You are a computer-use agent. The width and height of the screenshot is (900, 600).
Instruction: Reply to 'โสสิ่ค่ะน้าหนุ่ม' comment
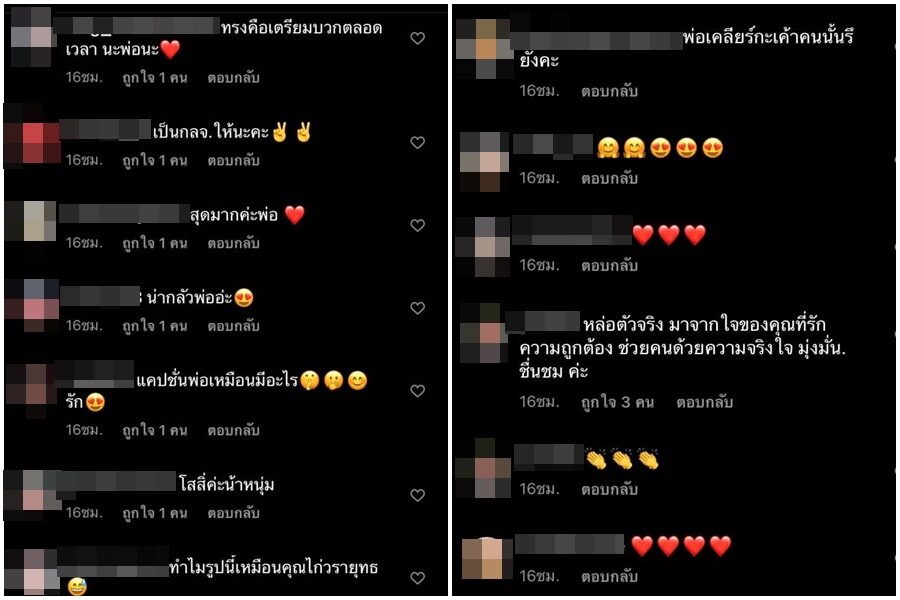click(234, 513)
